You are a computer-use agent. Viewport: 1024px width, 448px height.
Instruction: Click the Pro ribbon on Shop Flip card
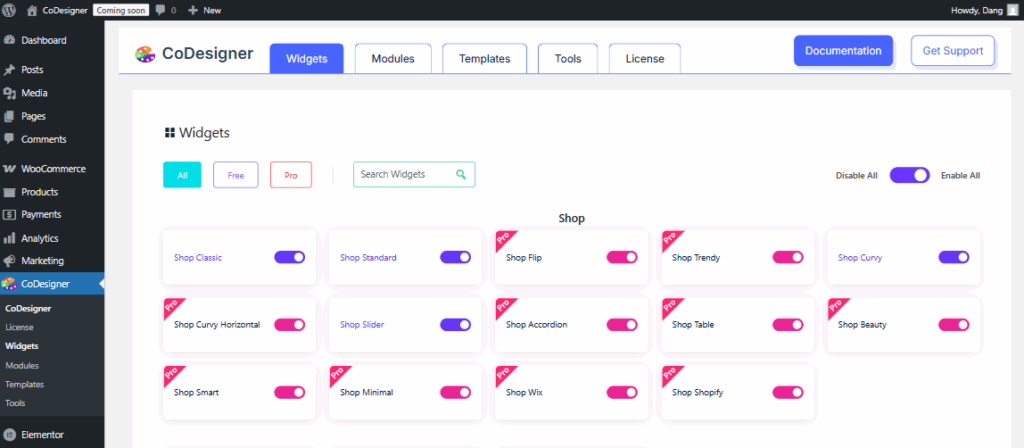pyautogui.click(x=505, y=240)
